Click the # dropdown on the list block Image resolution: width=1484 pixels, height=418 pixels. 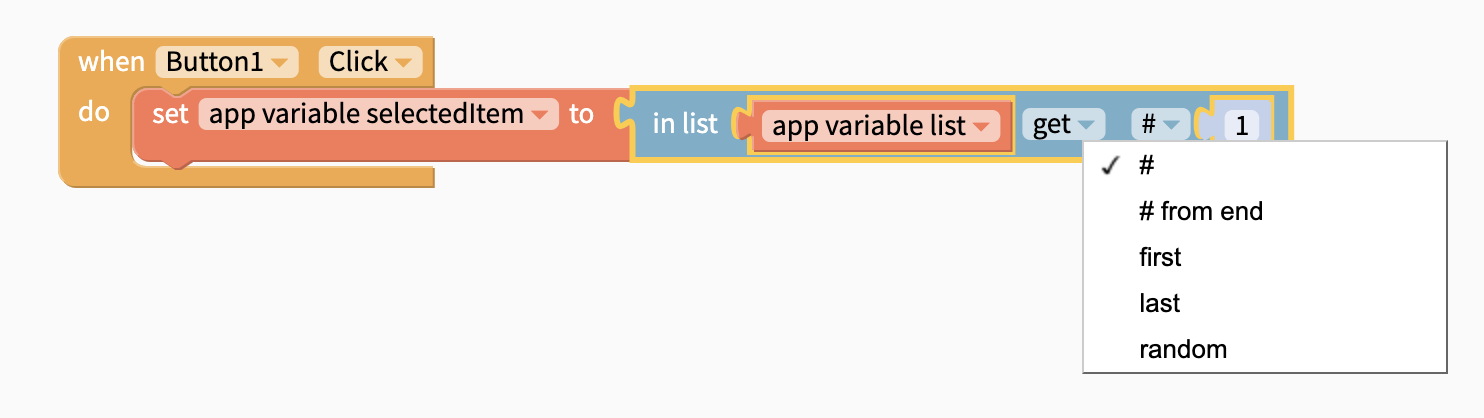click(x=1157, y=125)
